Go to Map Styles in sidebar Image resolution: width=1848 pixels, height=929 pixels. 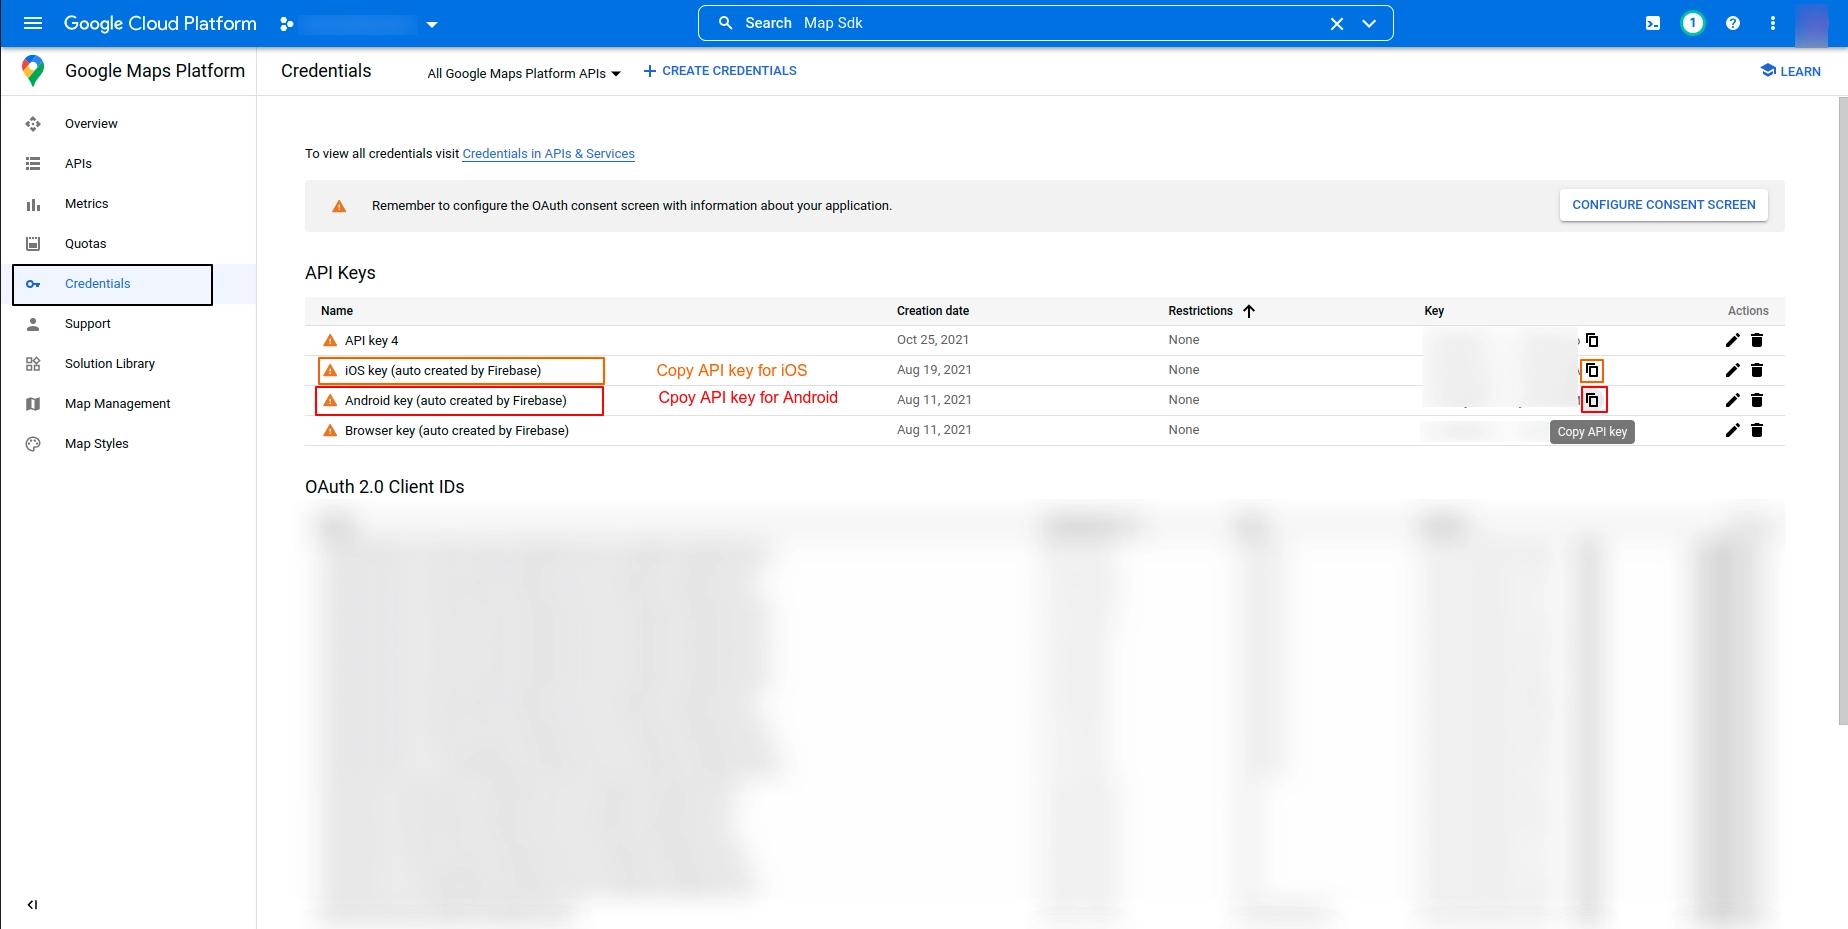coord(97,444)
